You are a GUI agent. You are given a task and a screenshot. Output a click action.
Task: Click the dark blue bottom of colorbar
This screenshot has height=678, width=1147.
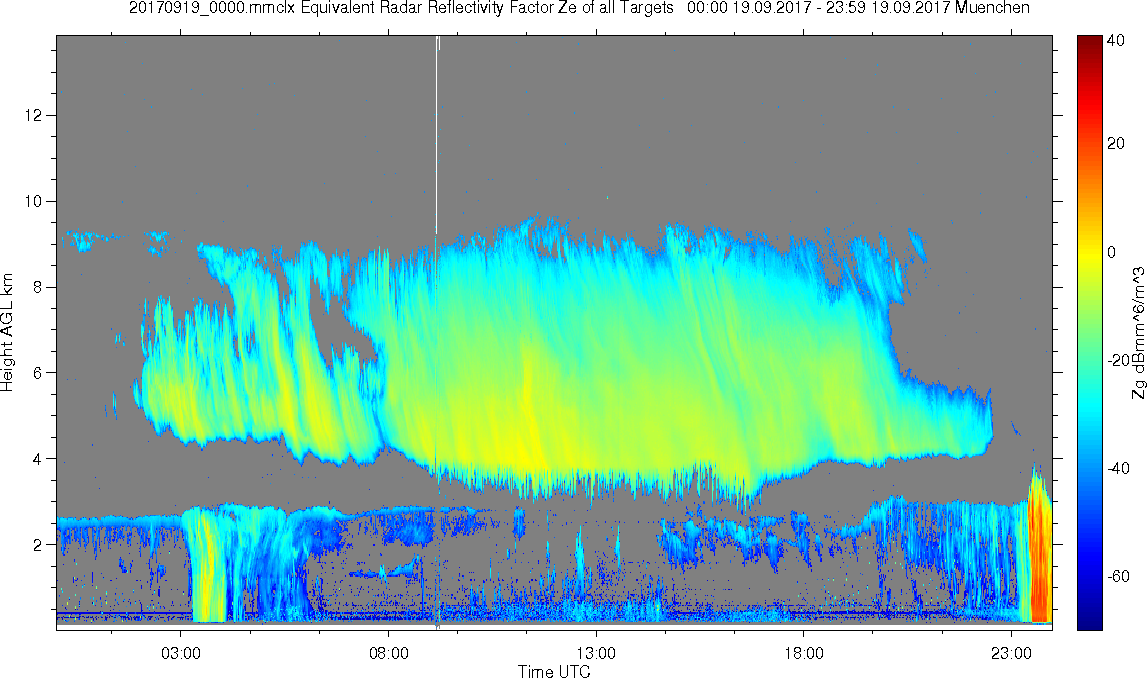(x=1089, y=618)
